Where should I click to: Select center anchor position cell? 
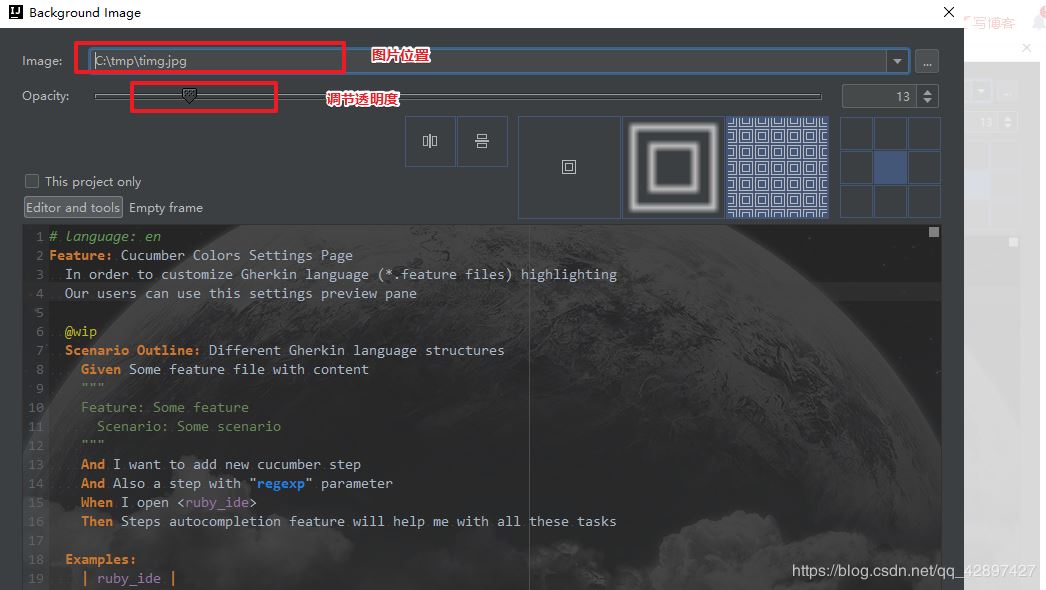[x=890, y=167]
